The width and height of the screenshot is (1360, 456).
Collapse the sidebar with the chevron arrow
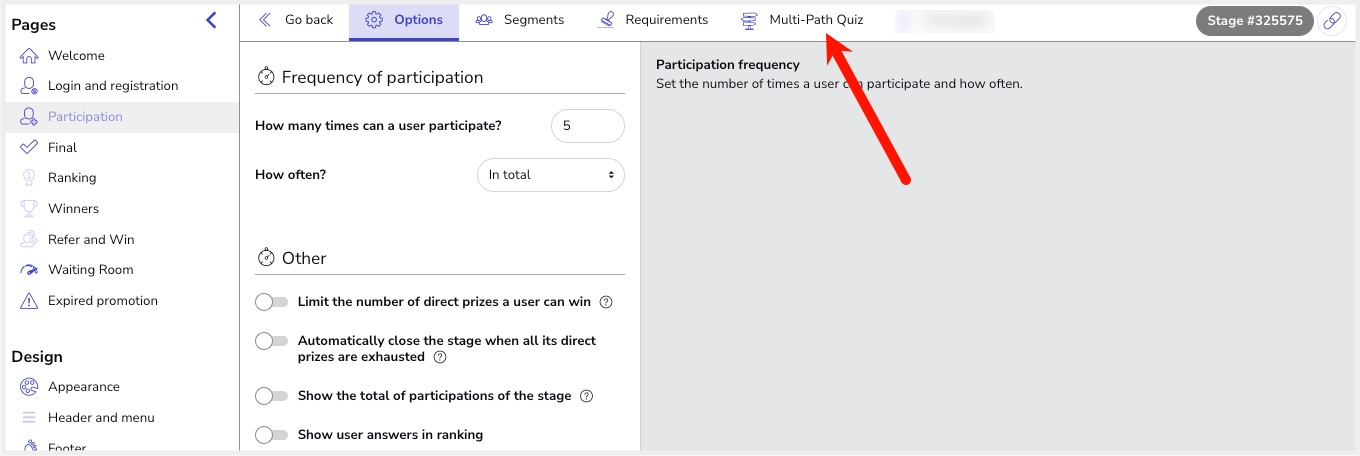[x=211, y=20]
